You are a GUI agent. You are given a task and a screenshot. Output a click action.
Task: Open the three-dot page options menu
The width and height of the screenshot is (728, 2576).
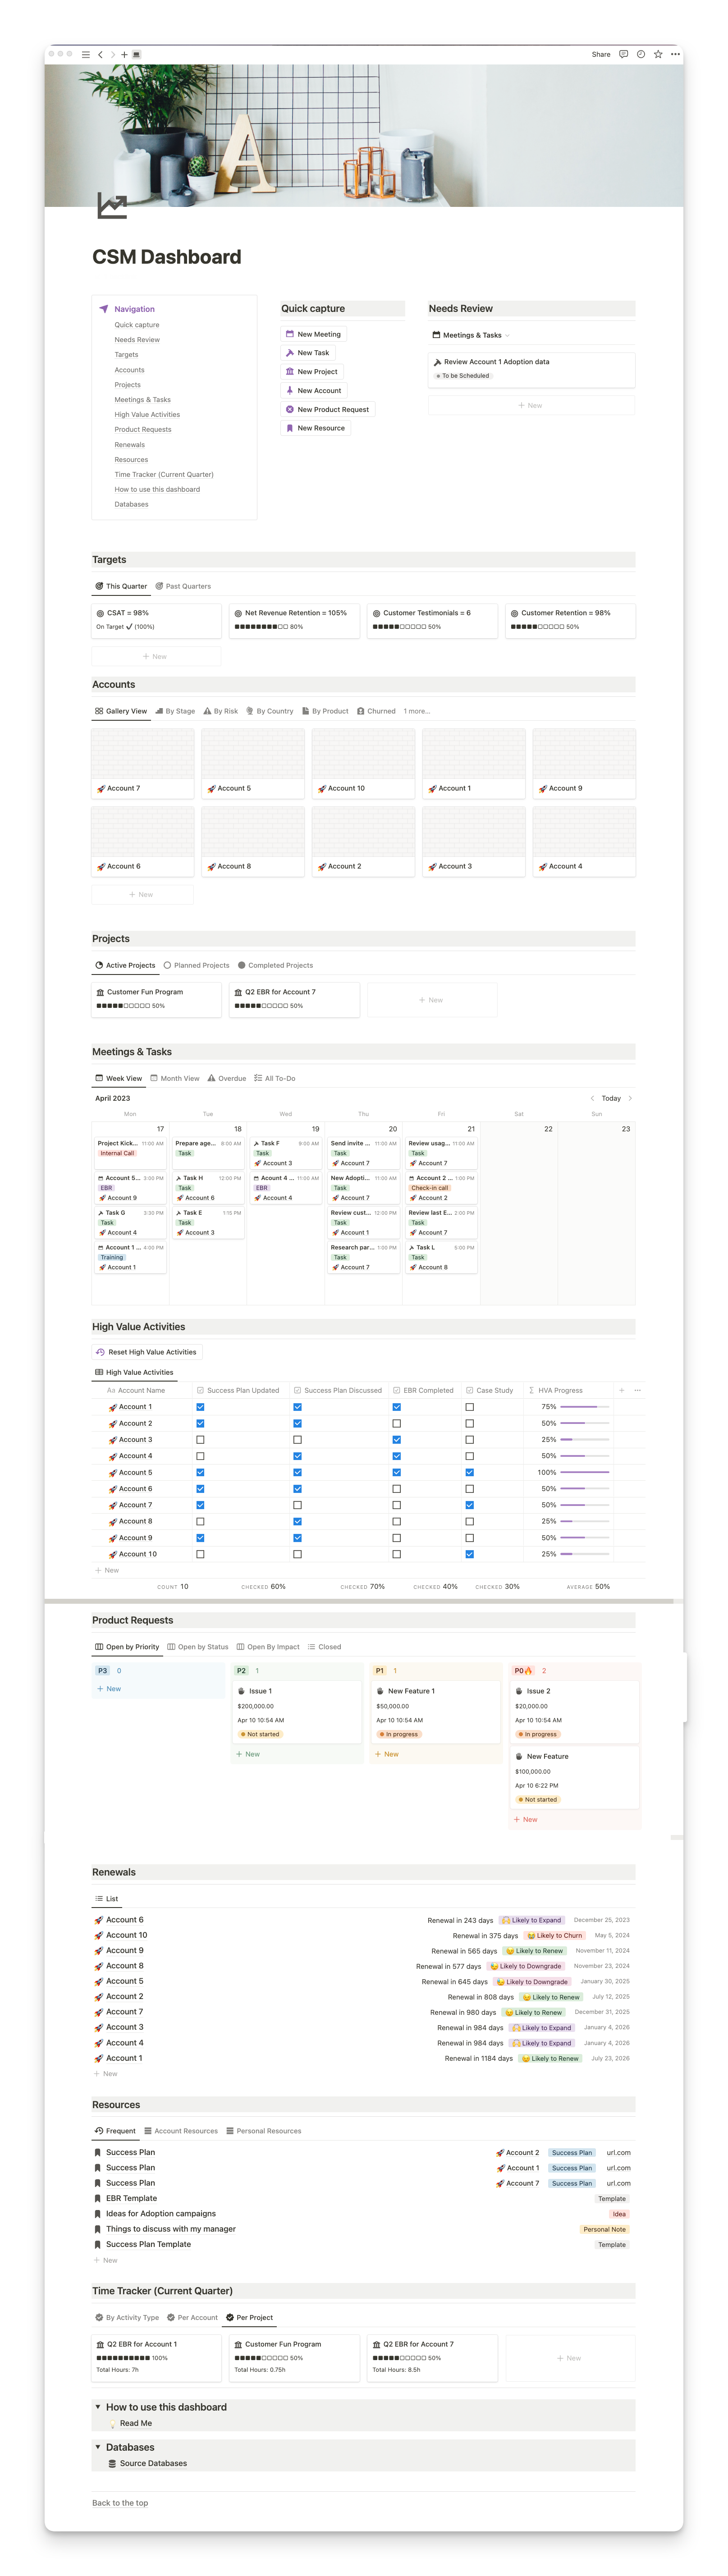coord(675,54)
